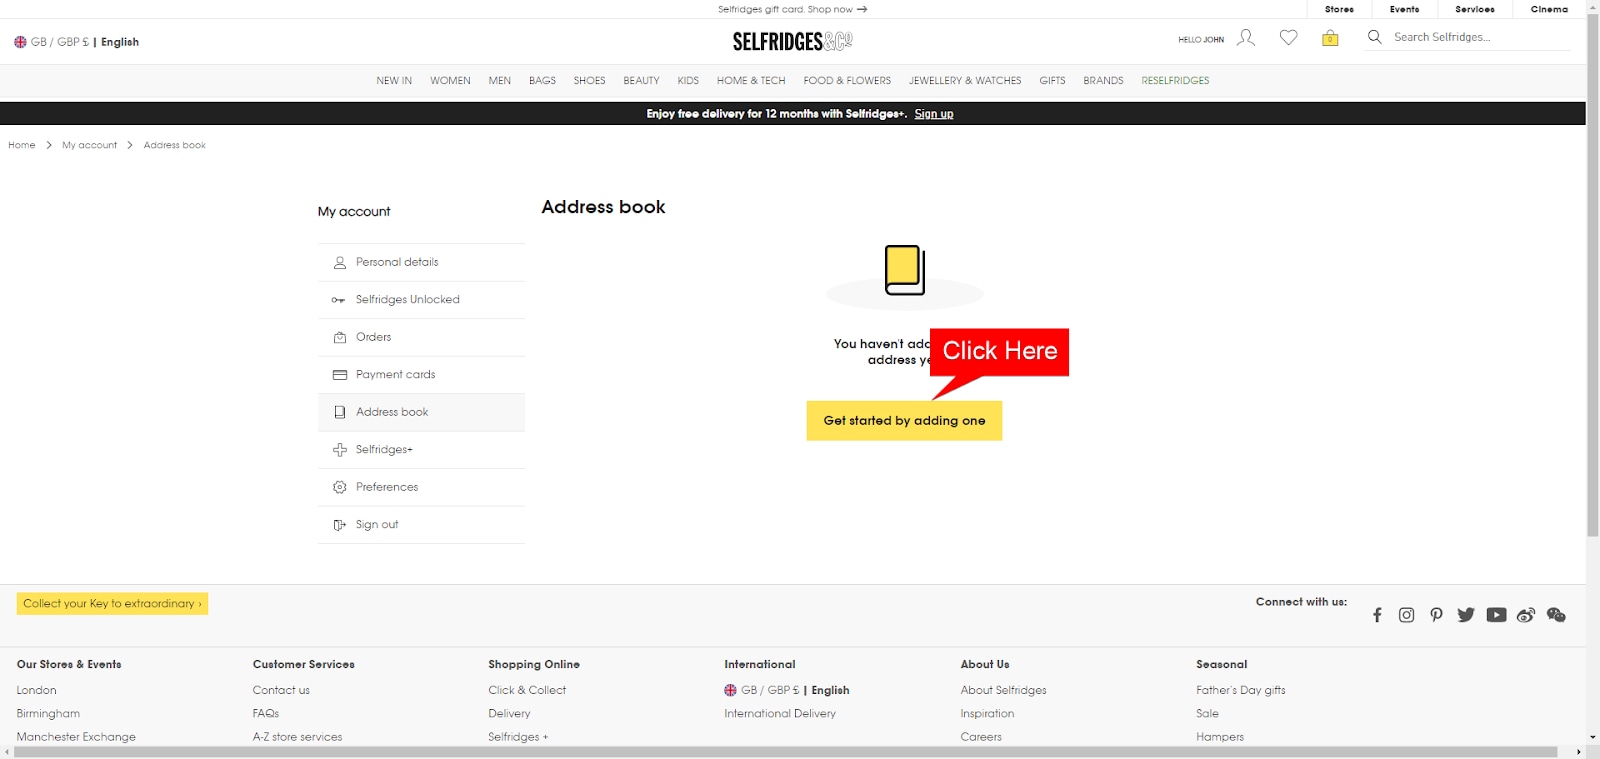Open International Delivery footer link

(780, 714)
